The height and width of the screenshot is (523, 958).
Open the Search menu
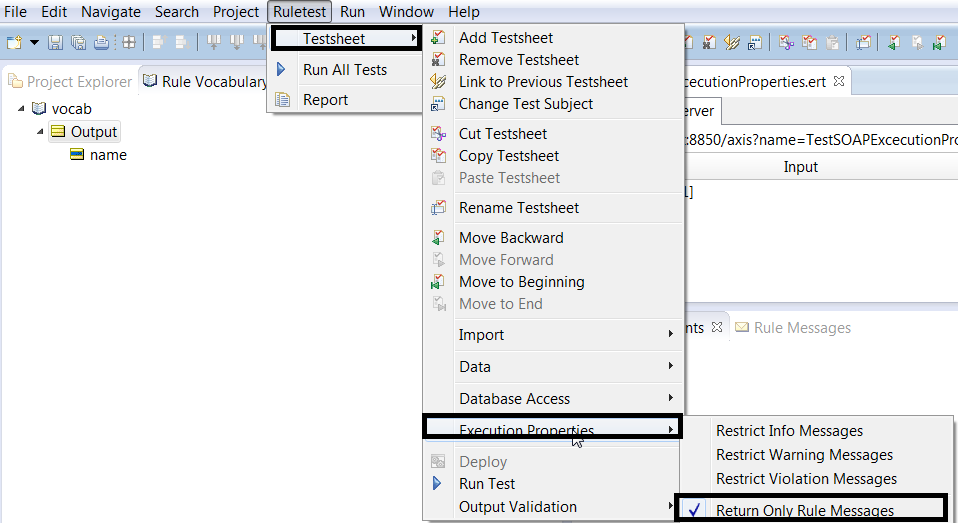point(177,12)
